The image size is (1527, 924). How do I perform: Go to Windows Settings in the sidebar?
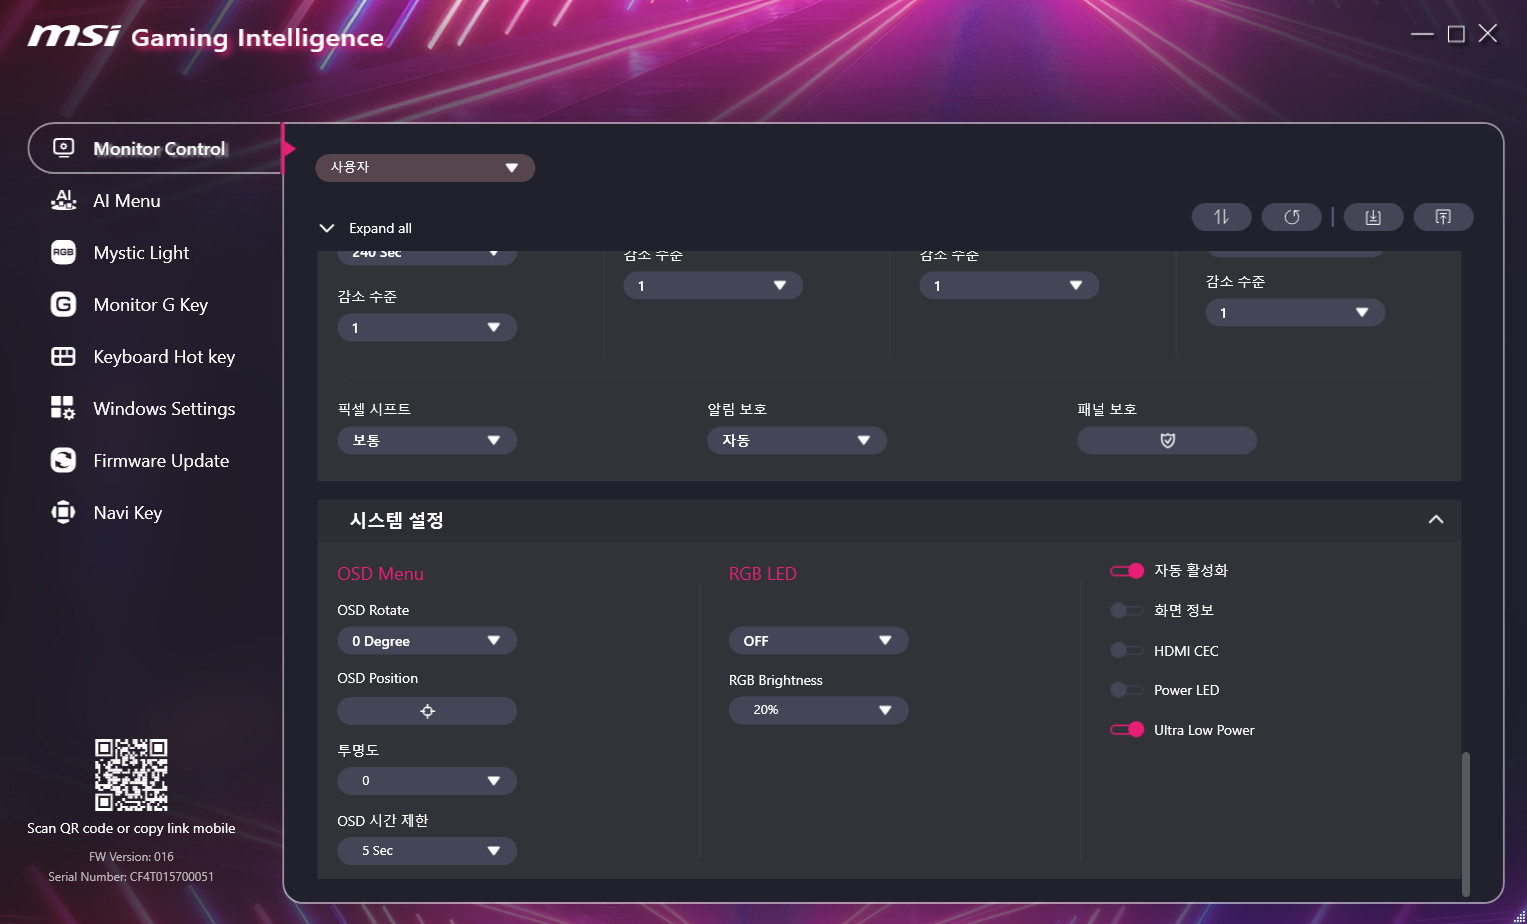pos(163,409)
